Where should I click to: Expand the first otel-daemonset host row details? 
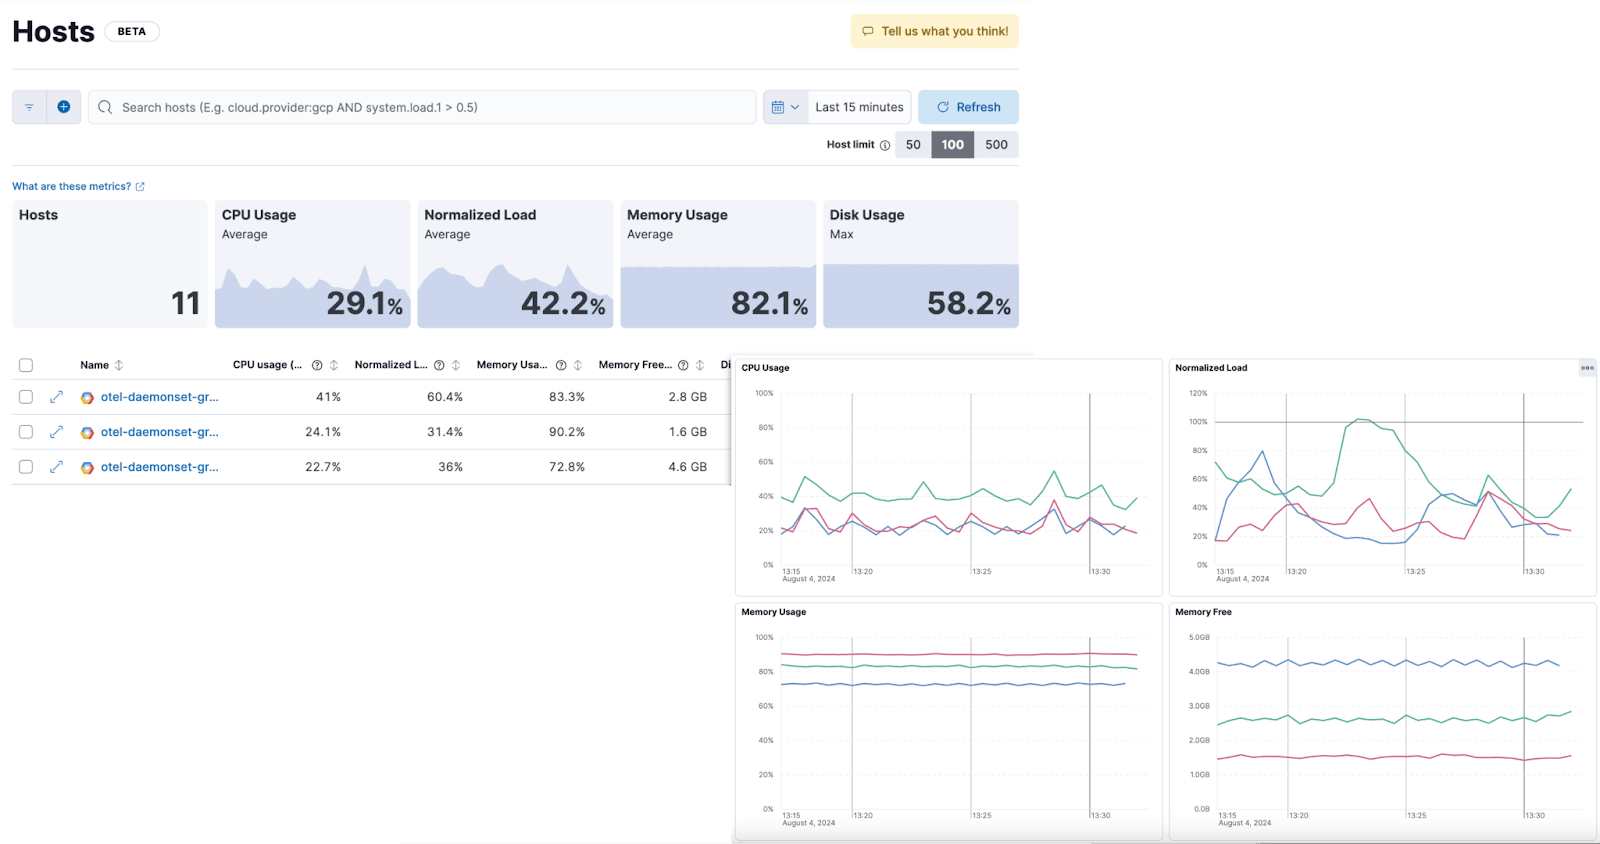click(56, 397)
